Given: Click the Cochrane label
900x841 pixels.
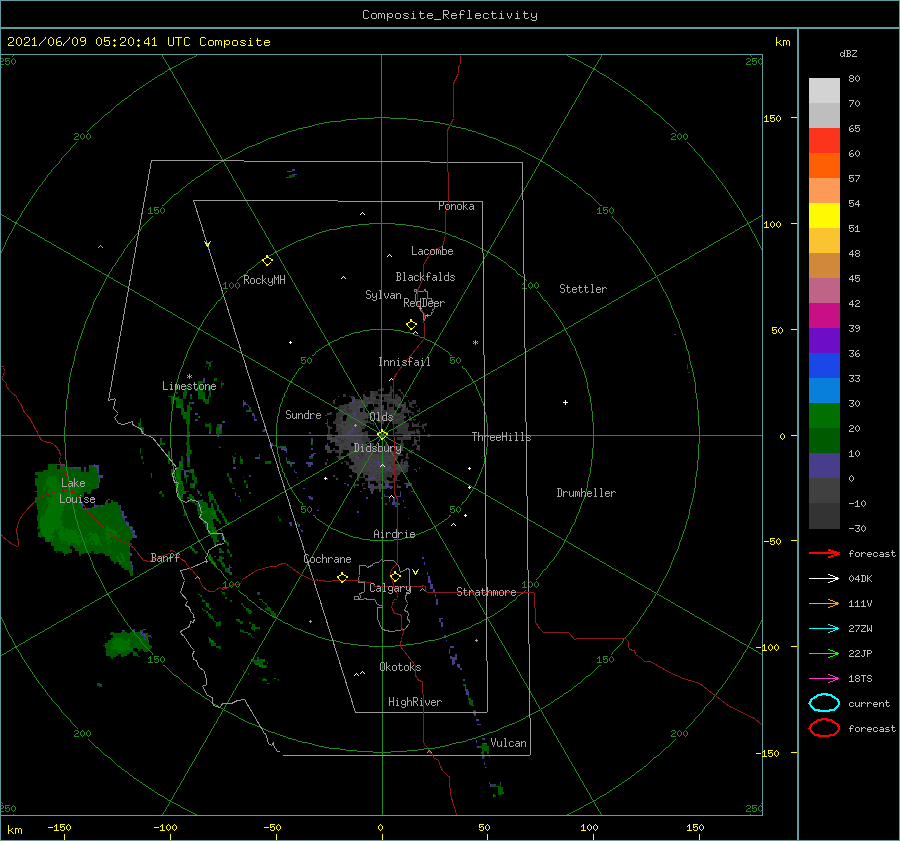Looking at the screenshot, I should pyautogui.click(x=327, y=559).
